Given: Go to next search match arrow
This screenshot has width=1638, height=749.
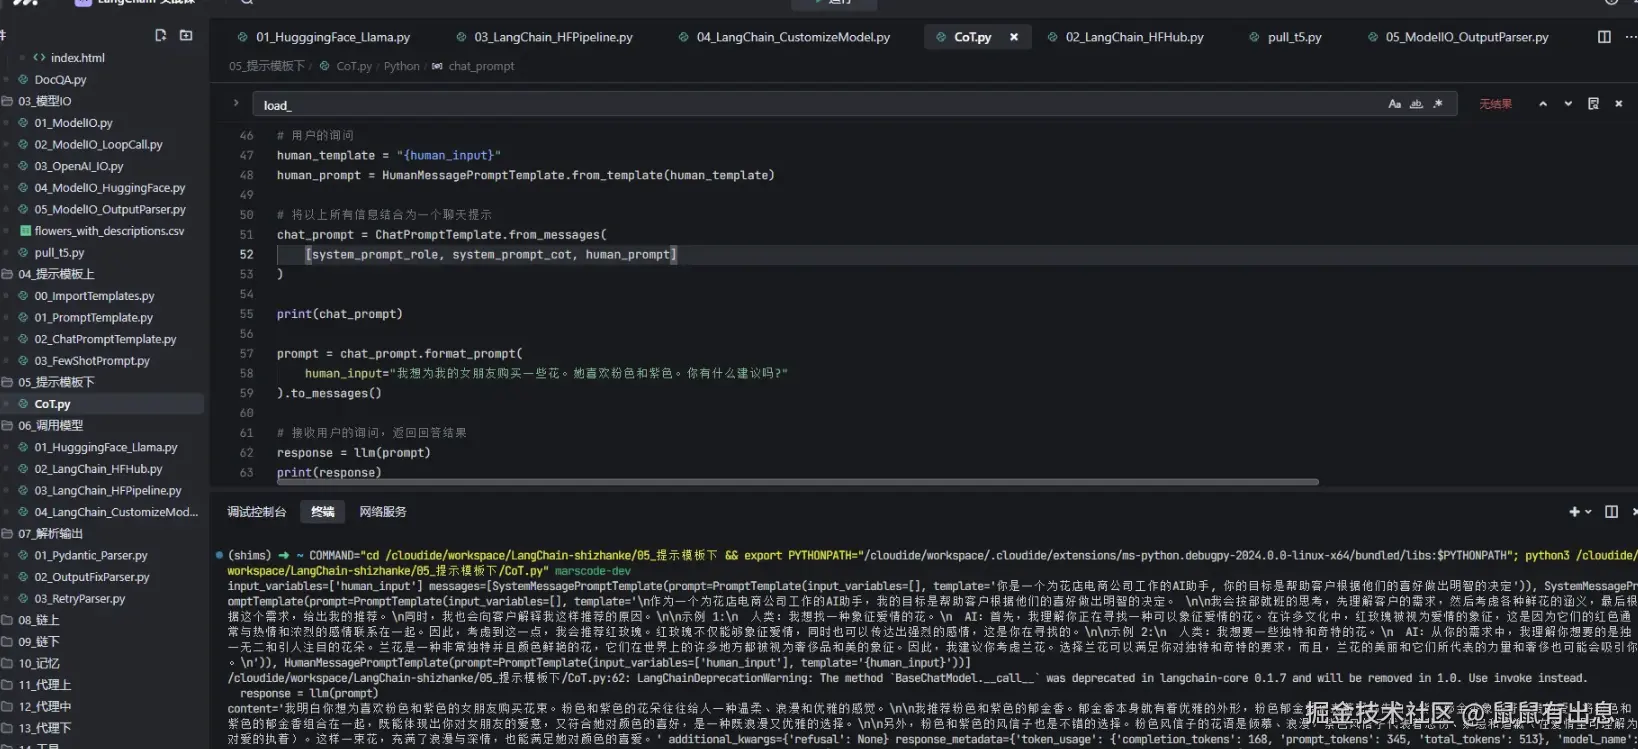Looking at the screenshot, I should point(1568,104).
